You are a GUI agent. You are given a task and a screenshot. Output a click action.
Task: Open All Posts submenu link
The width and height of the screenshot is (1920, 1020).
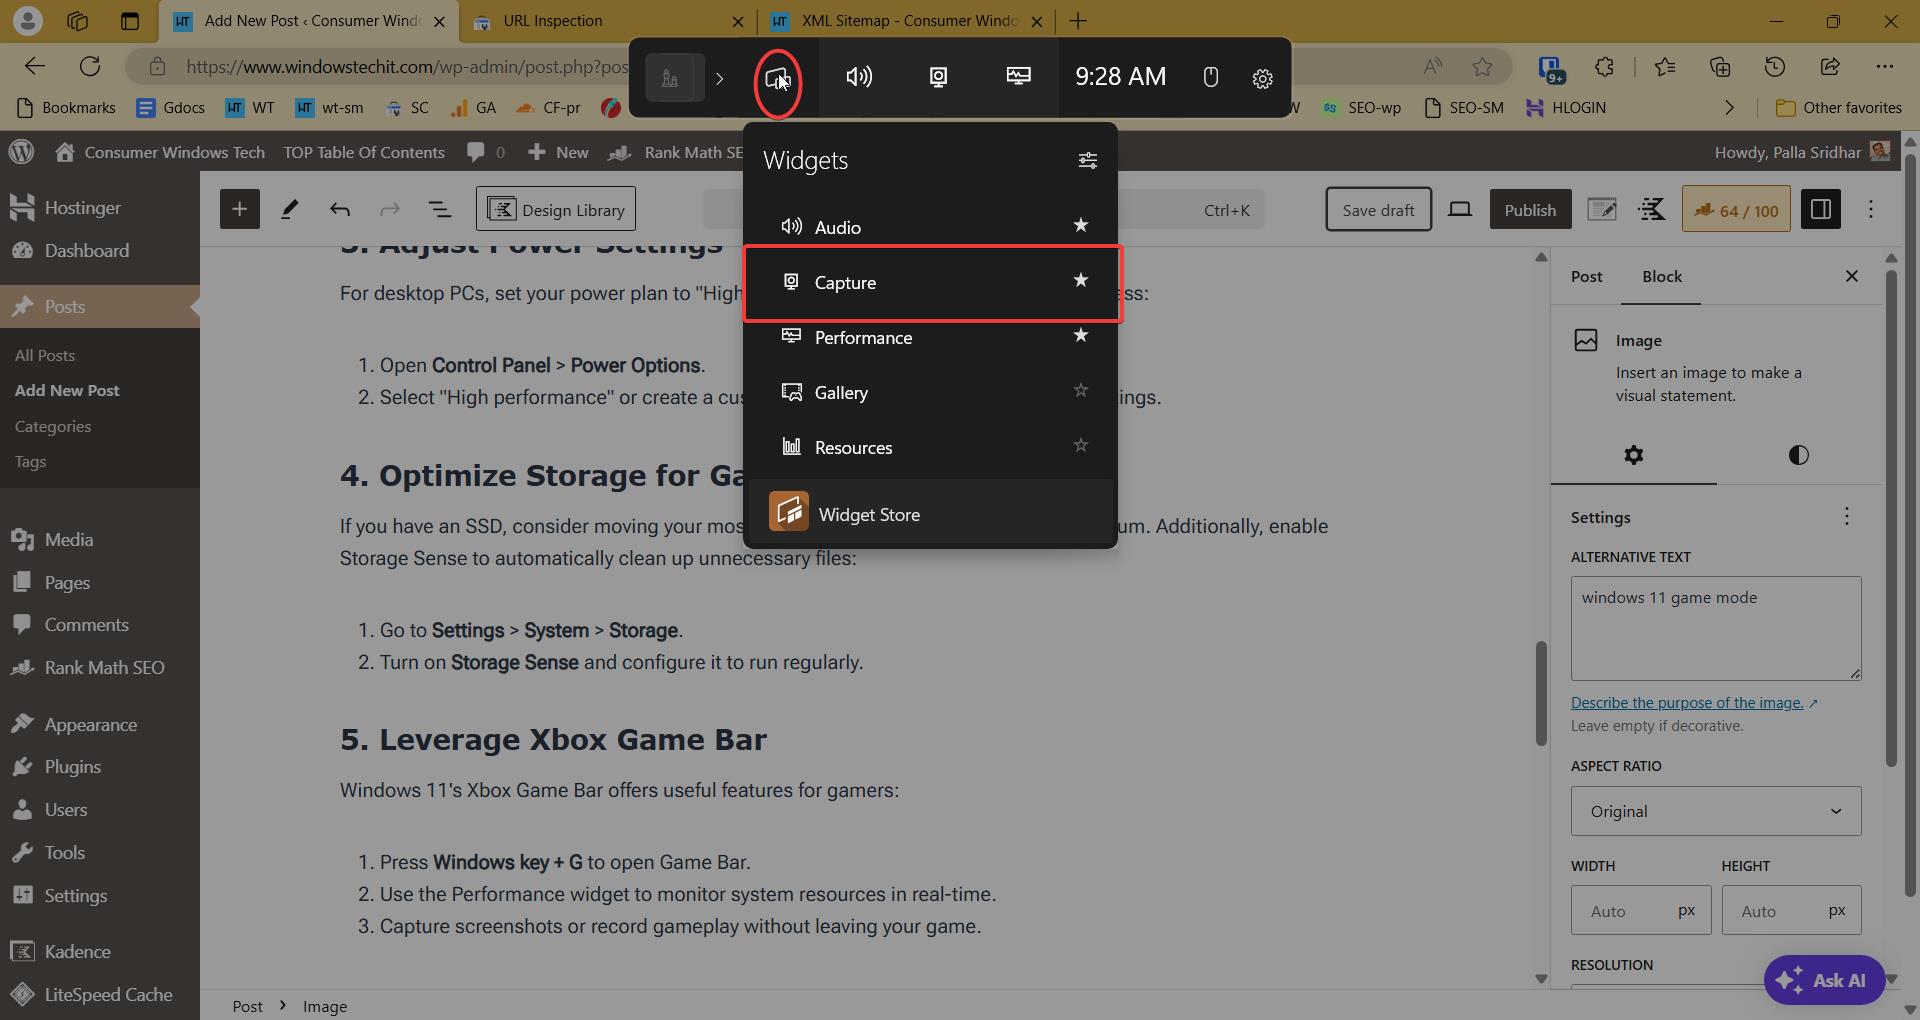[x=45, y=355]
